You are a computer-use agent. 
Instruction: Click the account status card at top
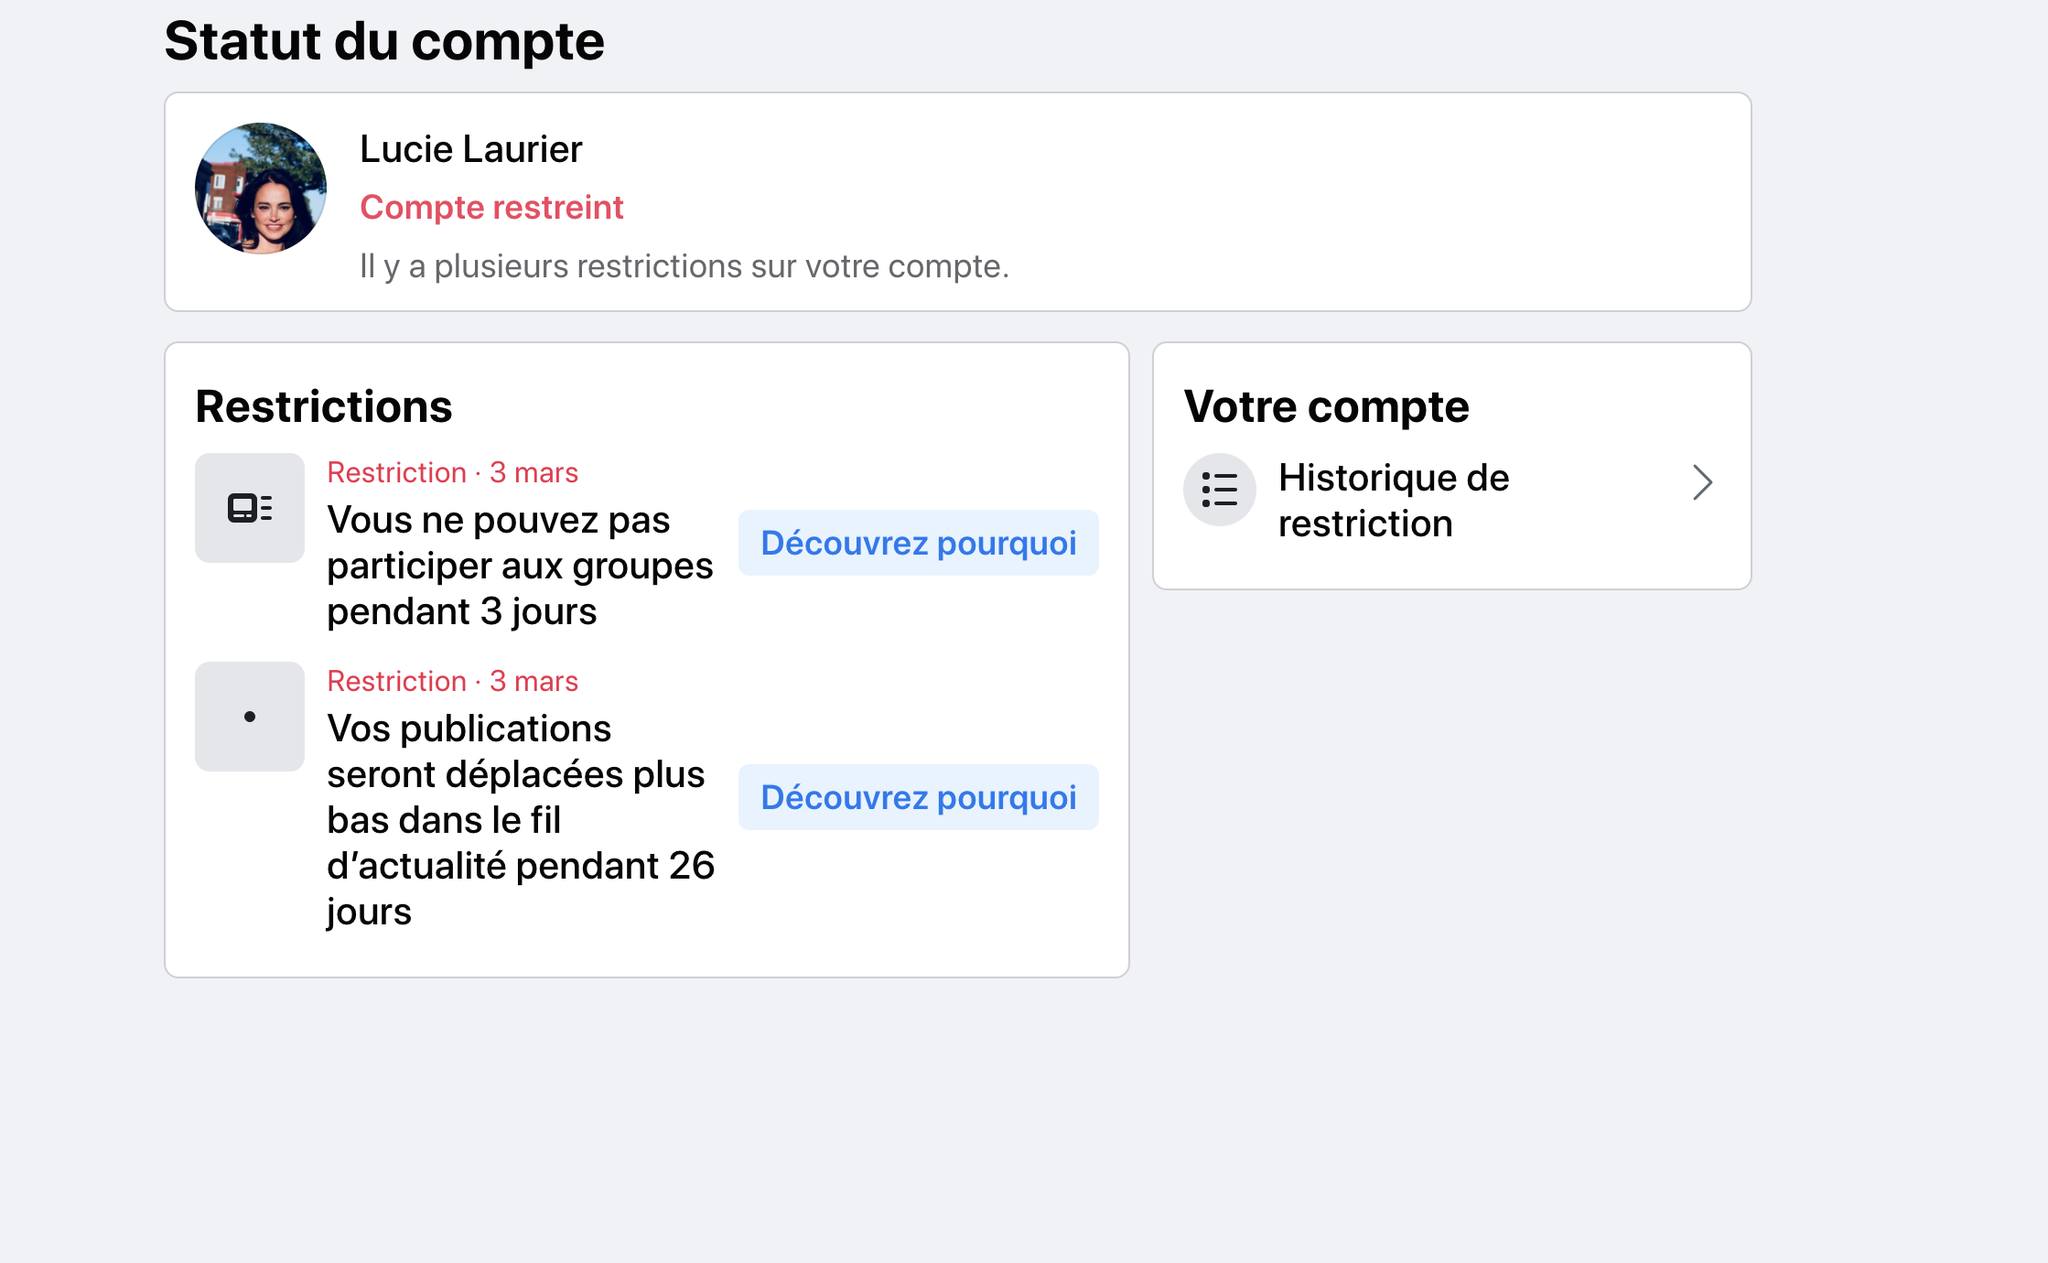tap(957, 202)
